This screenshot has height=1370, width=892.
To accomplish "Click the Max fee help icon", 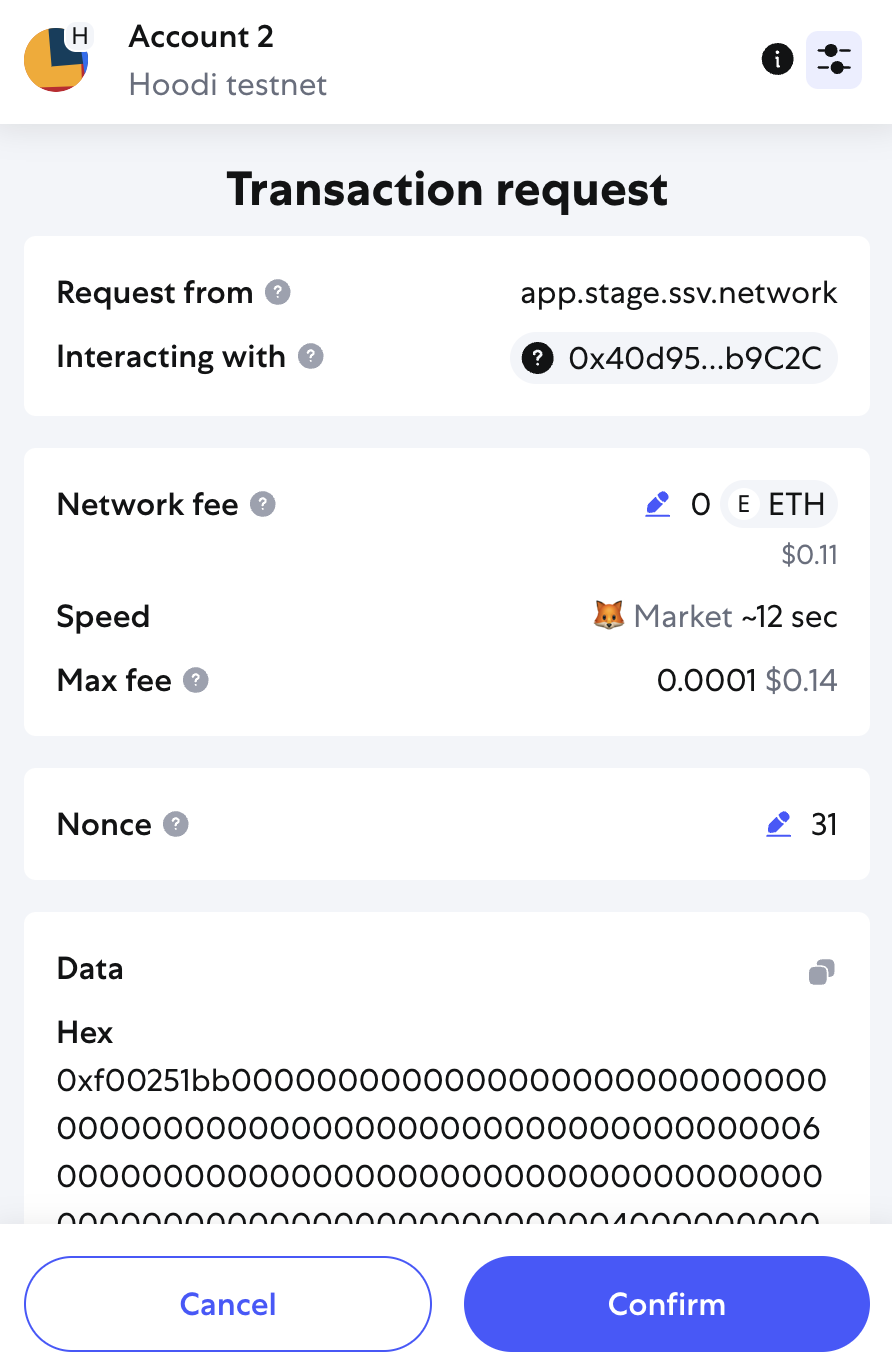I will (x=196, y=681).
